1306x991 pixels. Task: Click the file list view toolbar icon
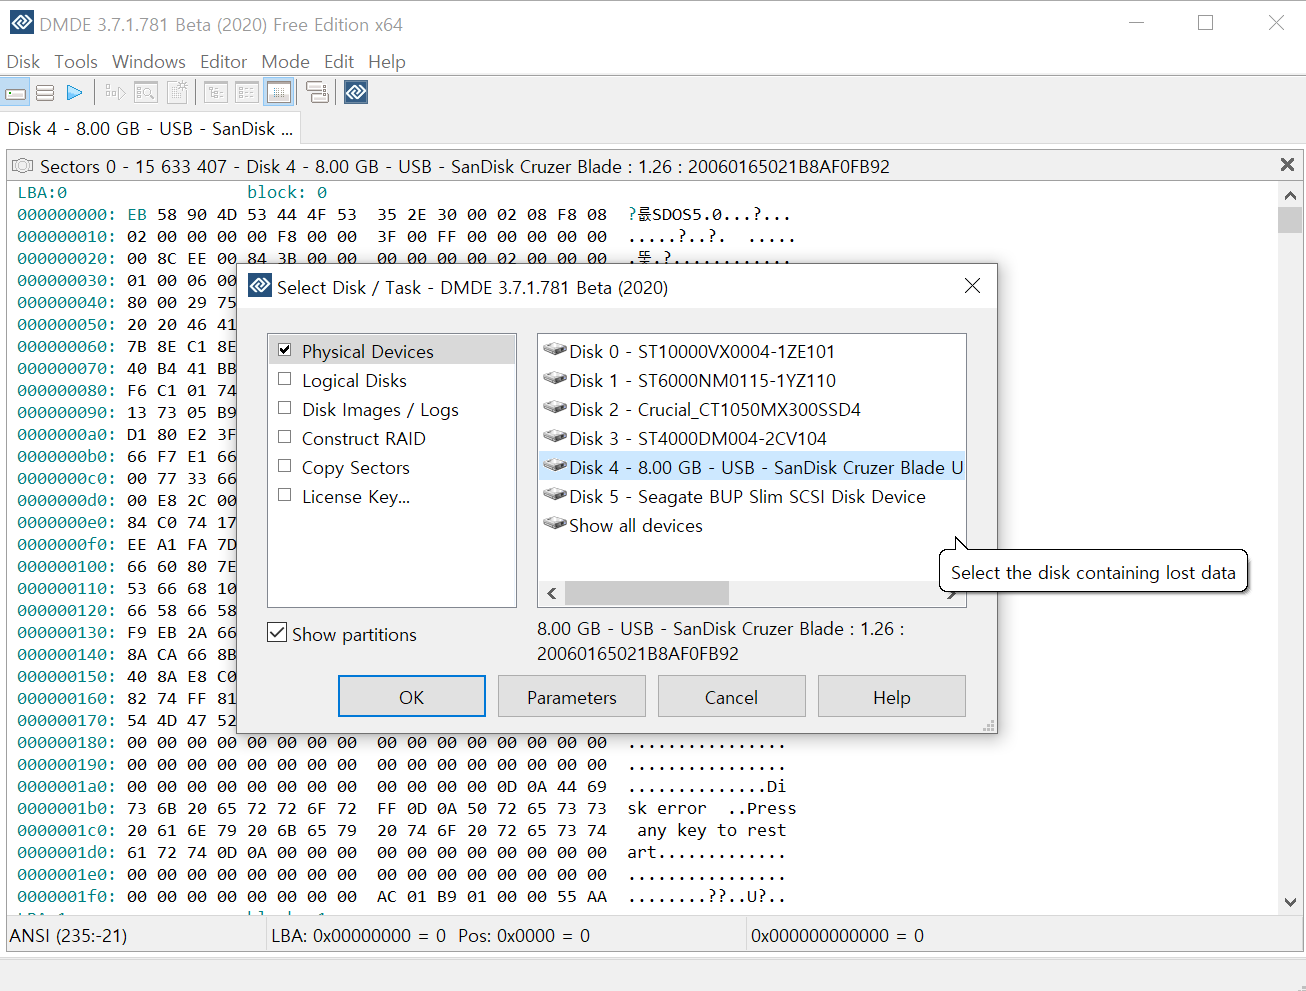point(247,93)
